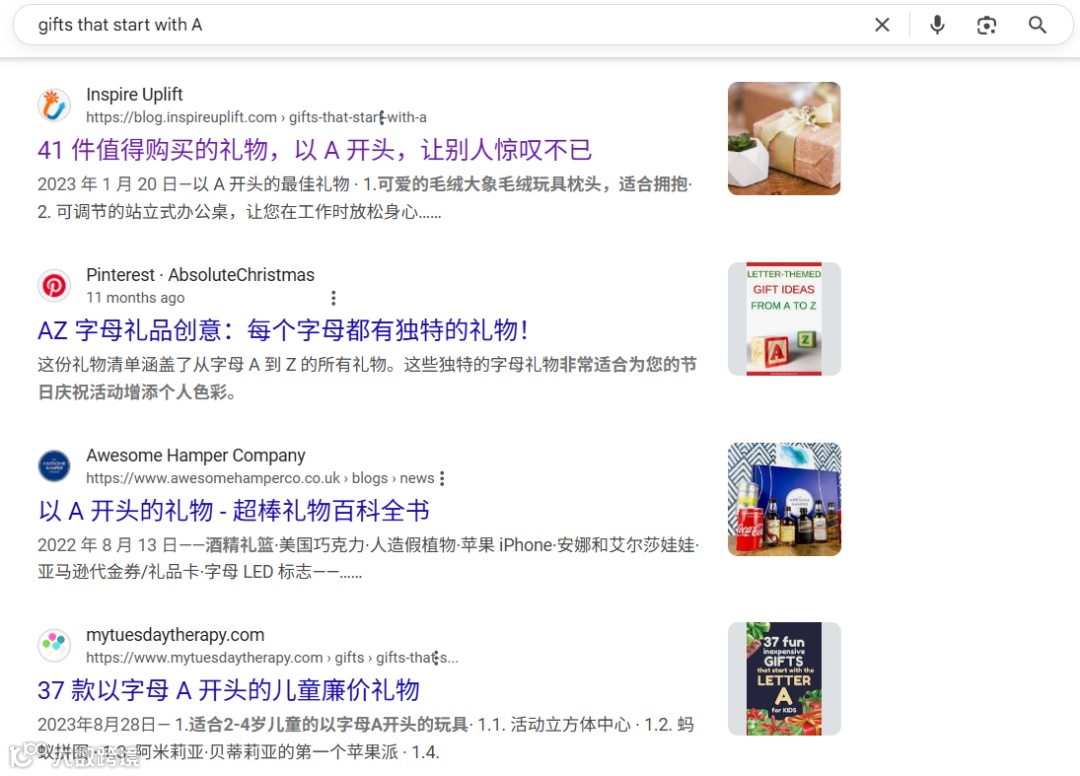The width and height of the screenshot is (1080, 776).
Task: Open the '37 款以字母 A 开头' result link
Action: 229,691
